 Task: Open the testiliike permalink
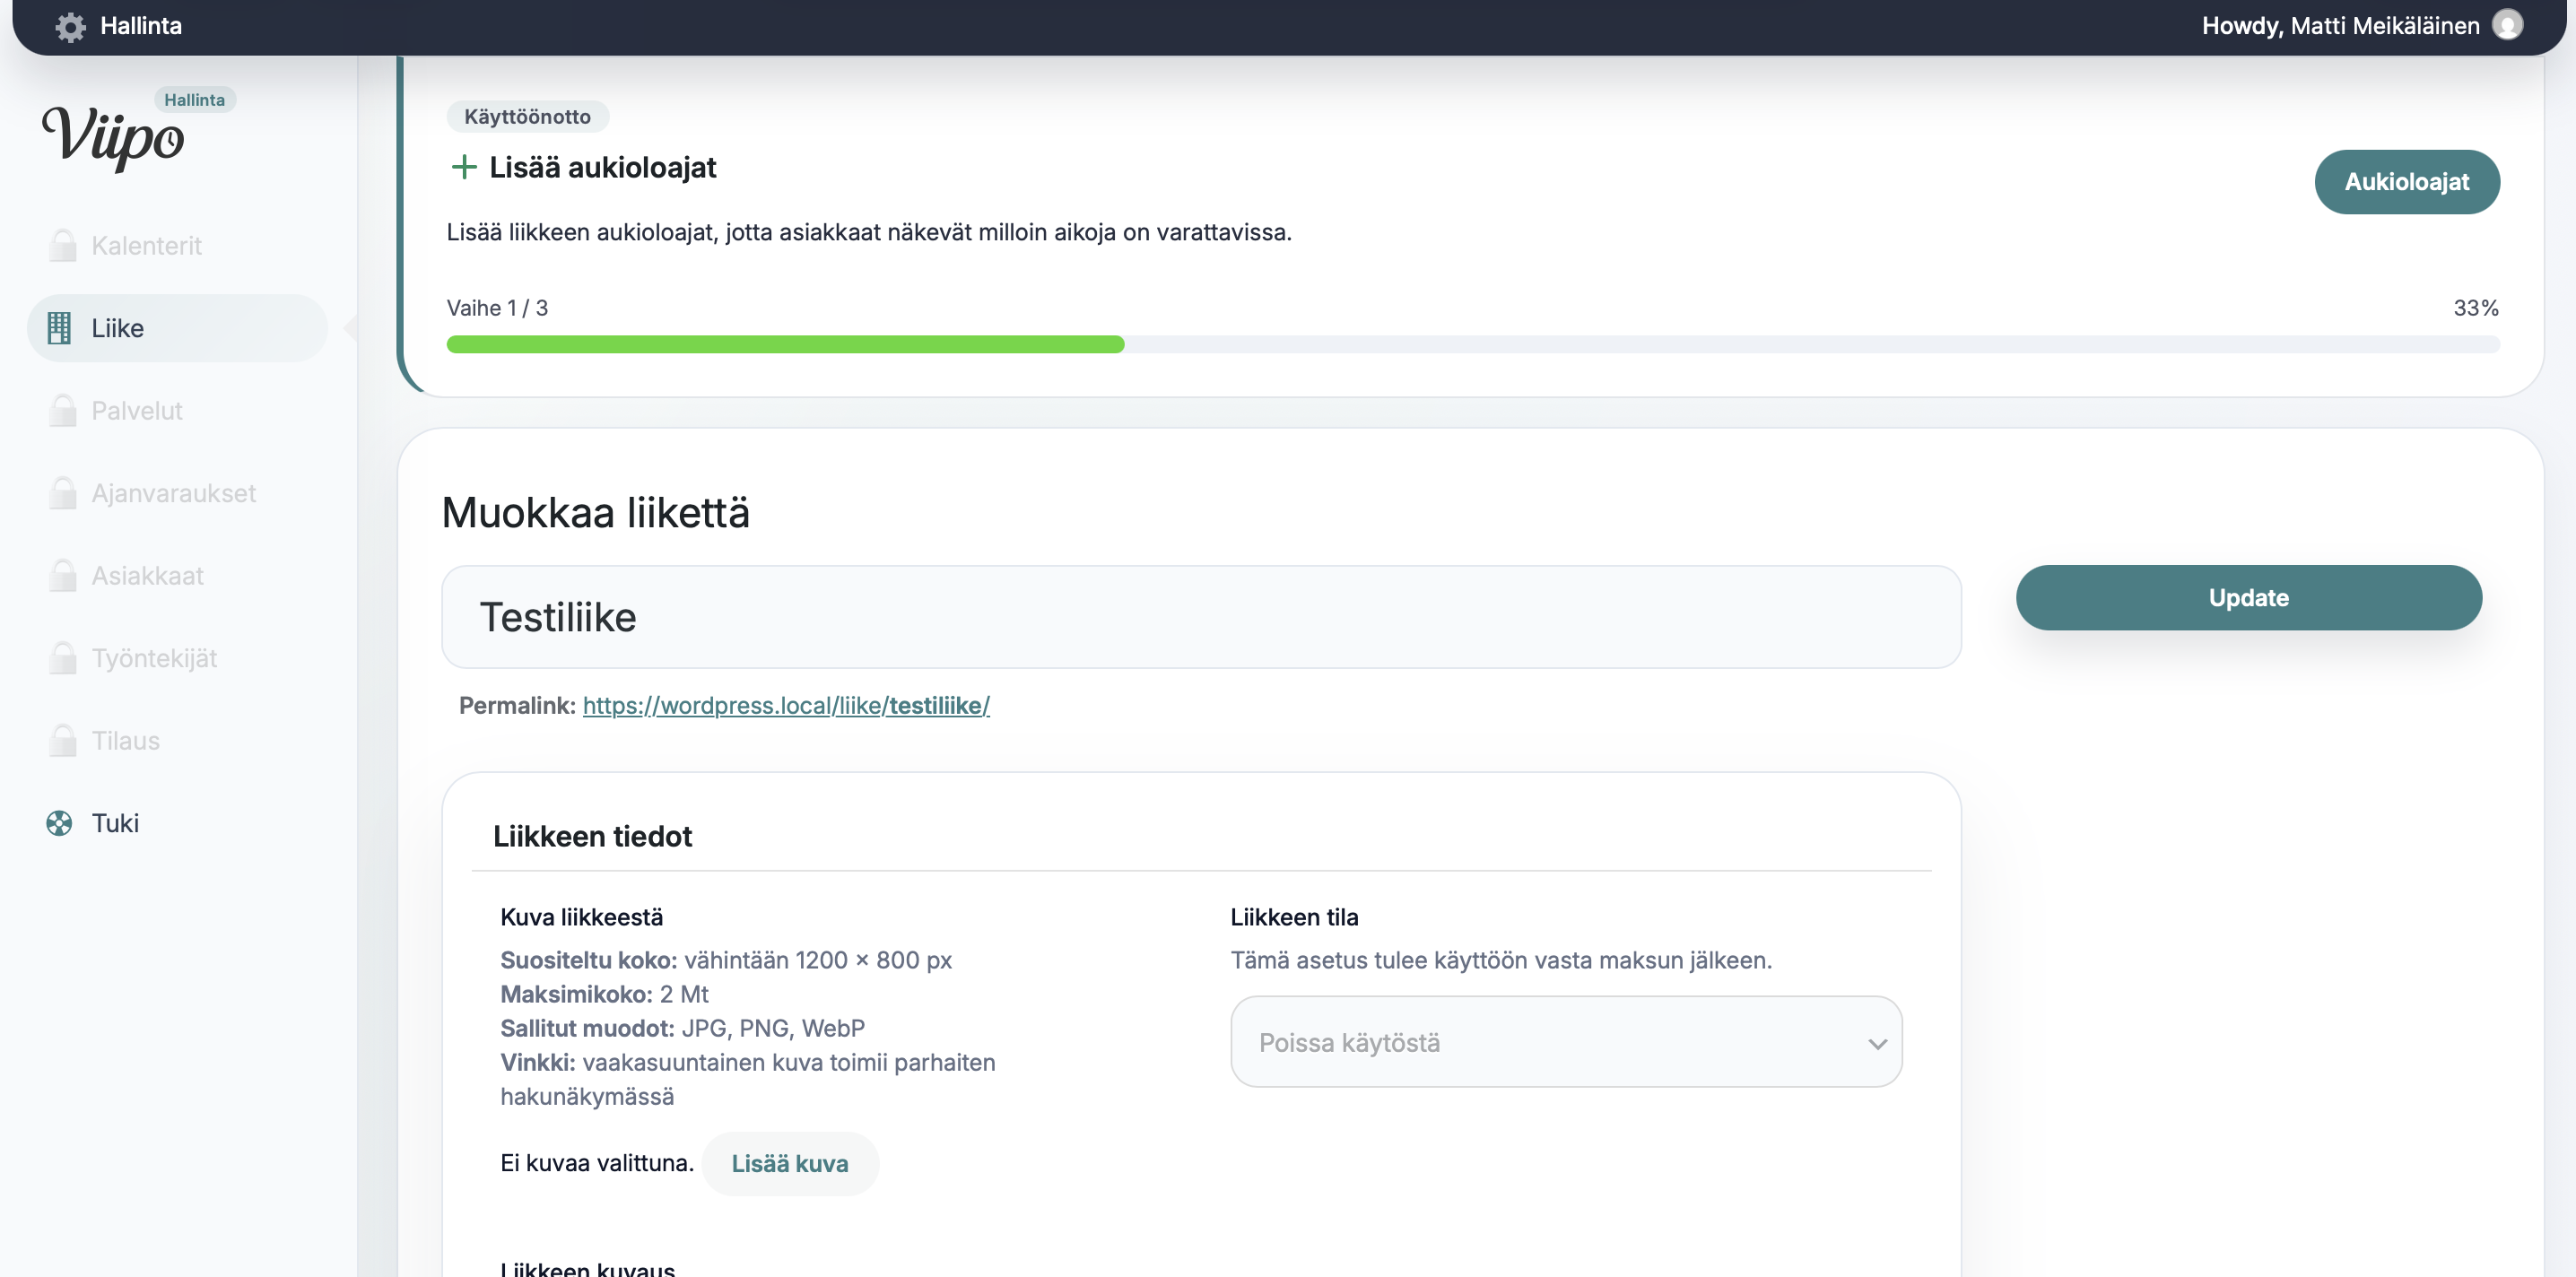[786, 706]
